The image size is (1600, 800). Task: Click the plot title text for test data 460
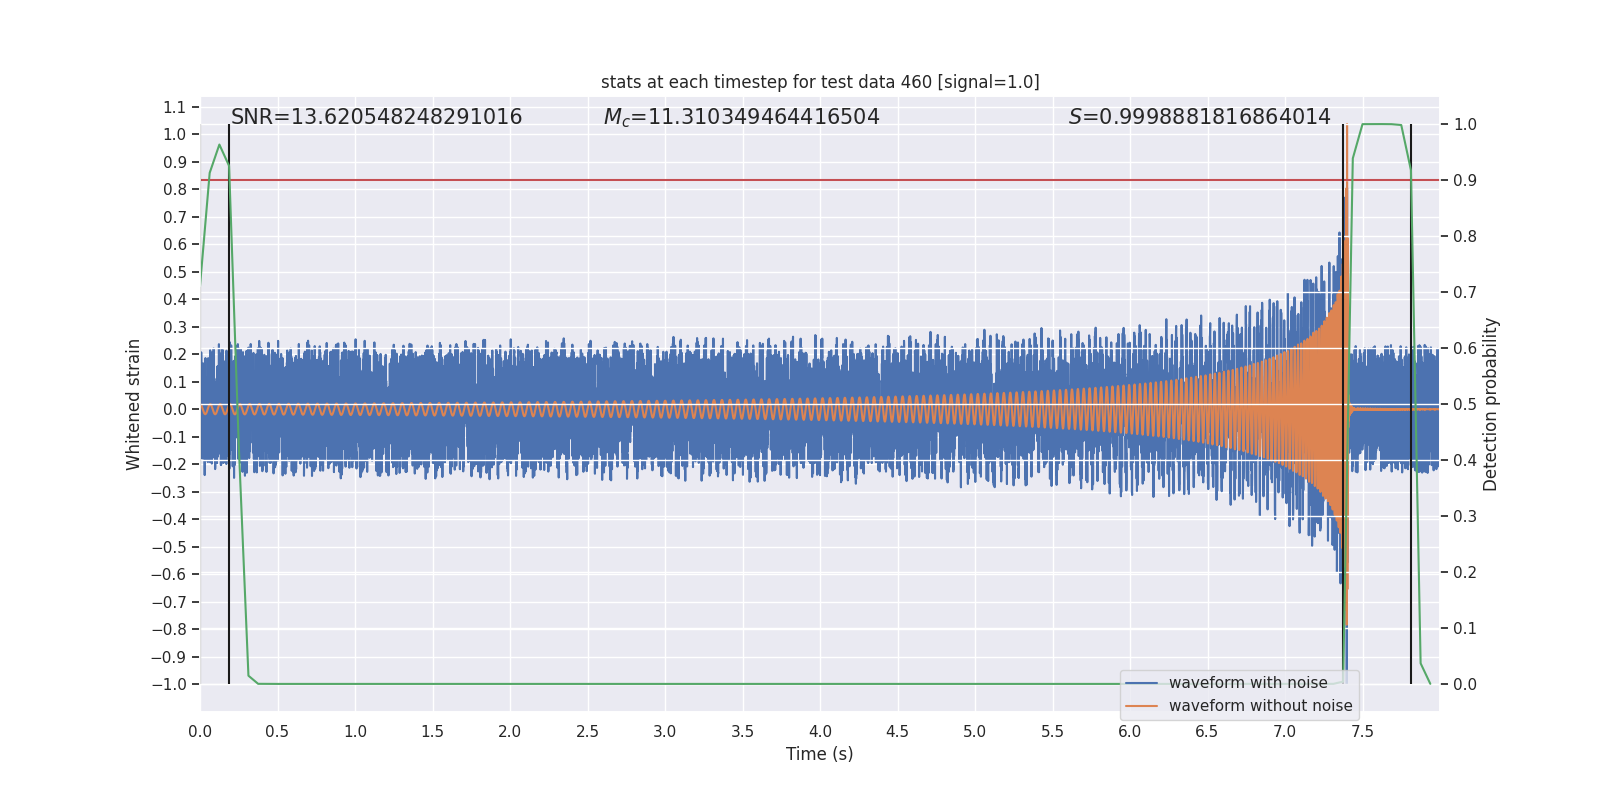click(820, 82)
